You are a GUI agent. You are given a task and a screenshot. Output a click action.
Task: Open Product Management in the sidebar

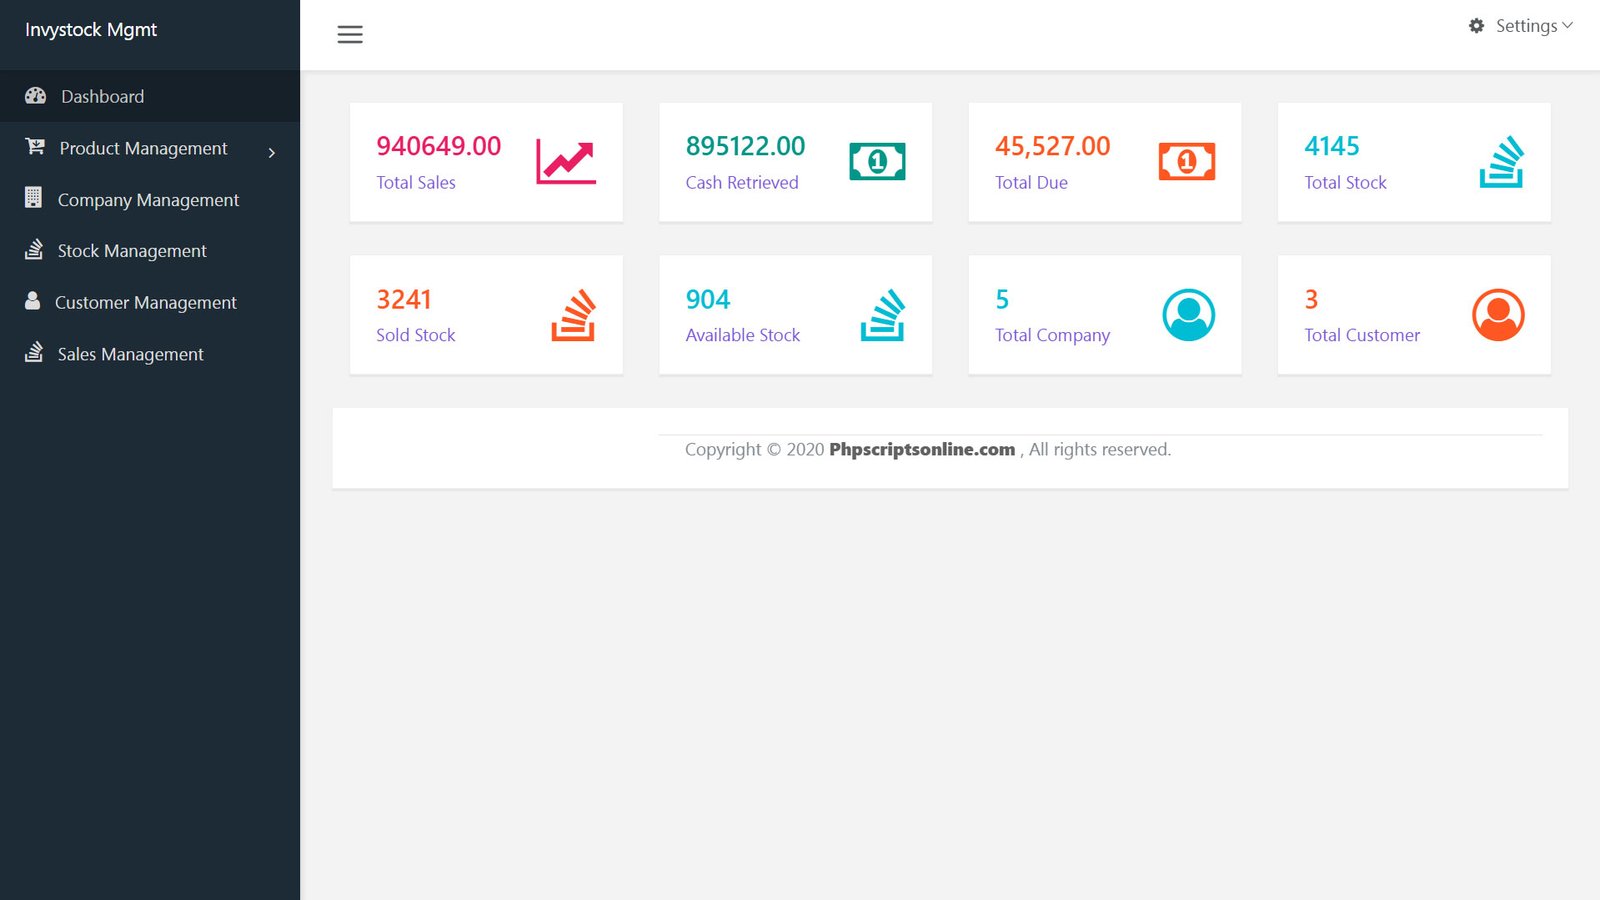pos(150,148)
